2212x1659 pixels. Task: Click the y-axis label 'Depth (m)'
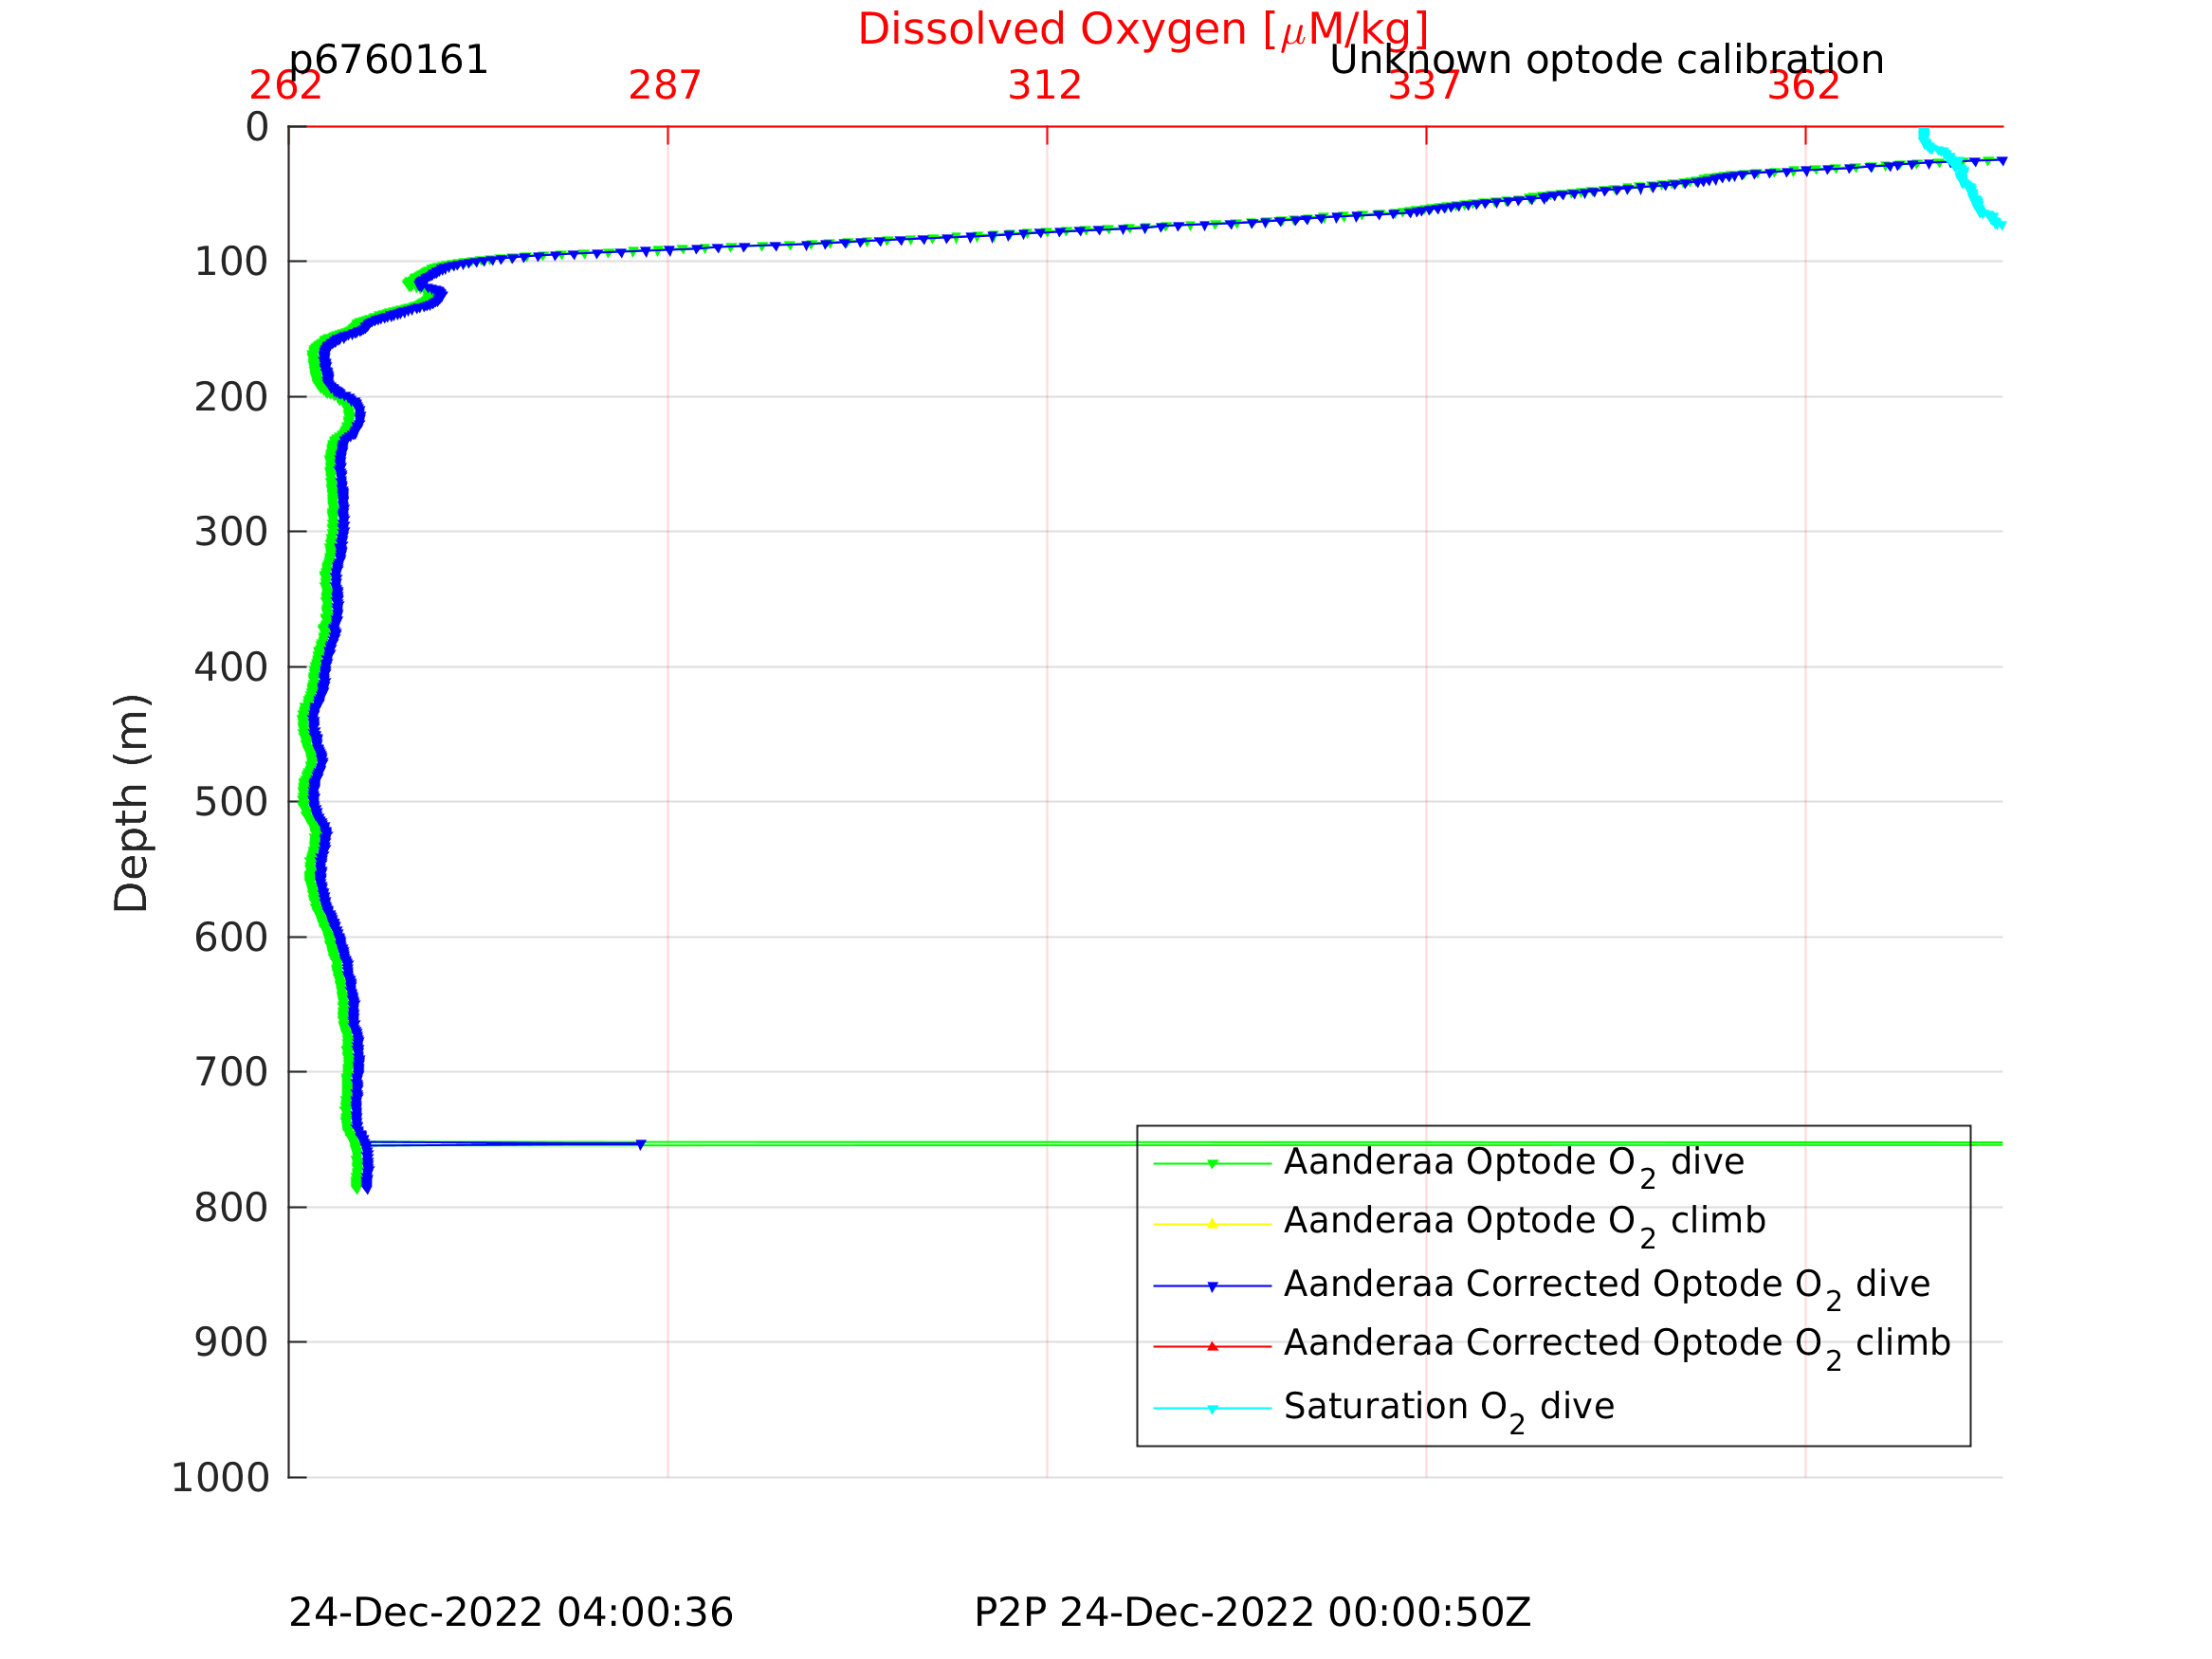point(131,802)
